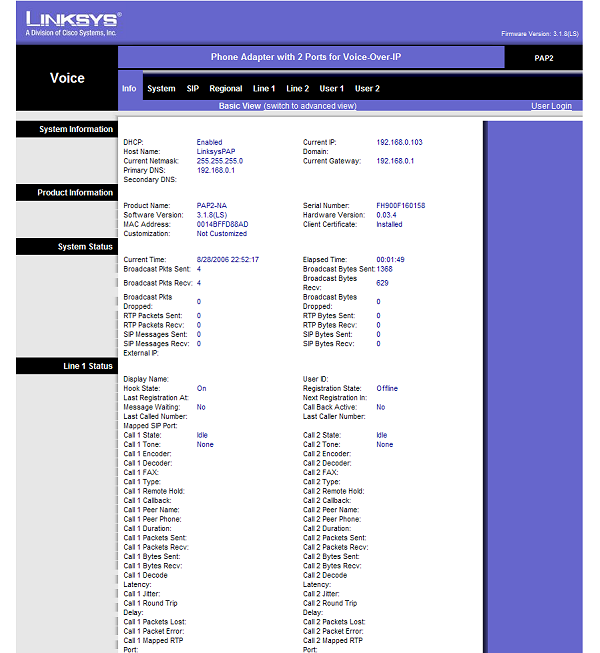
Task: Open the Regional tab
Action: [x=226, y=89]
